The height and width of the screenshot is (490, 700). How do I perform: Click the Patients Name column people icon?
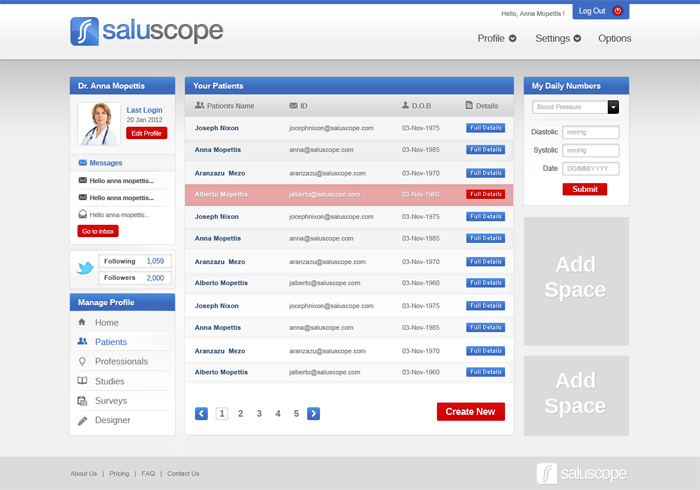point(200,105)
